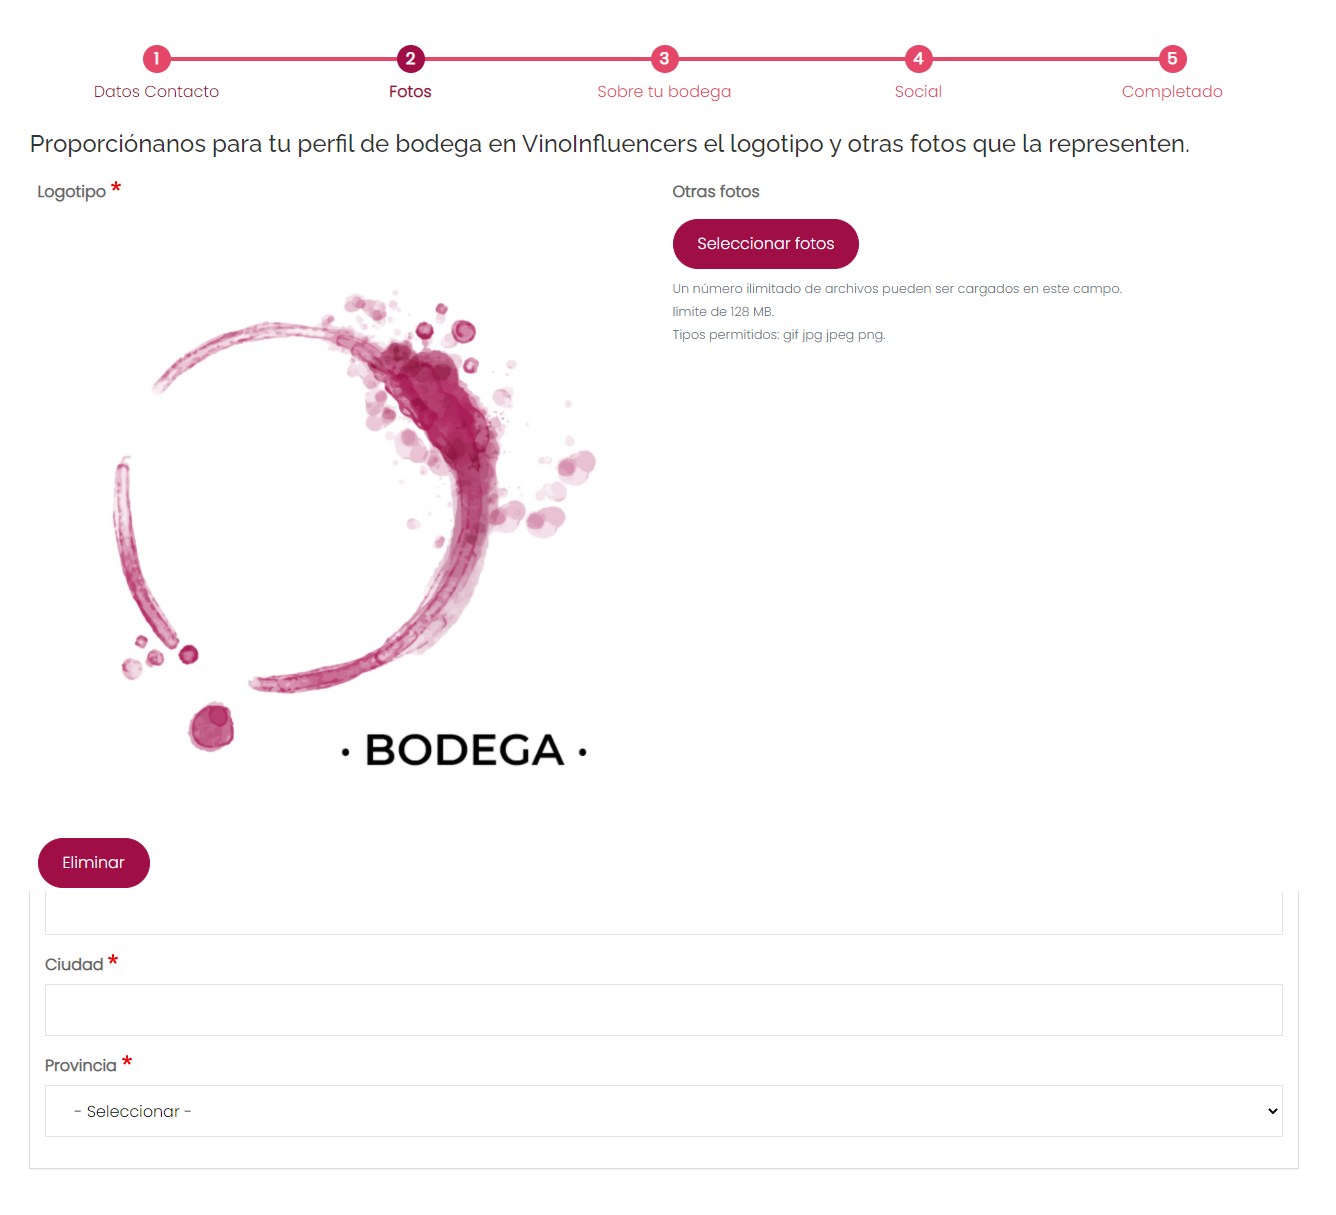Click step 1 circle icon
This screenshot has height=1215, width=1336.
pos(156,59)
